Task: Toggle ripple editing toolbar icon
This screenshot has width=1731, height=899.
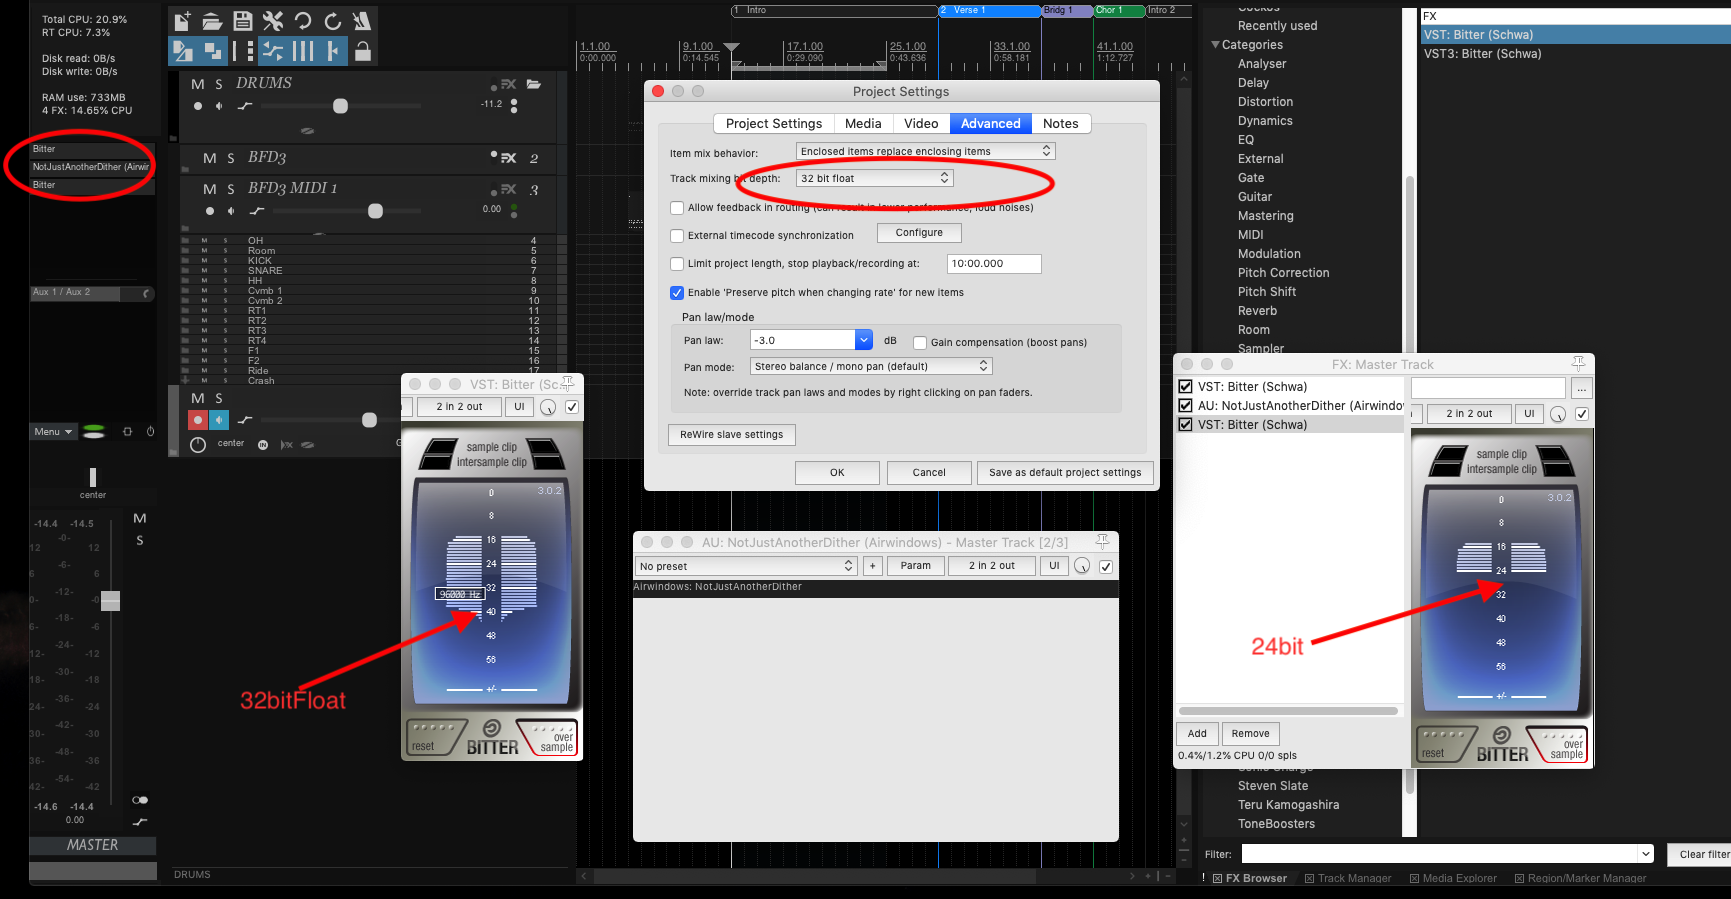Action: 242,51
